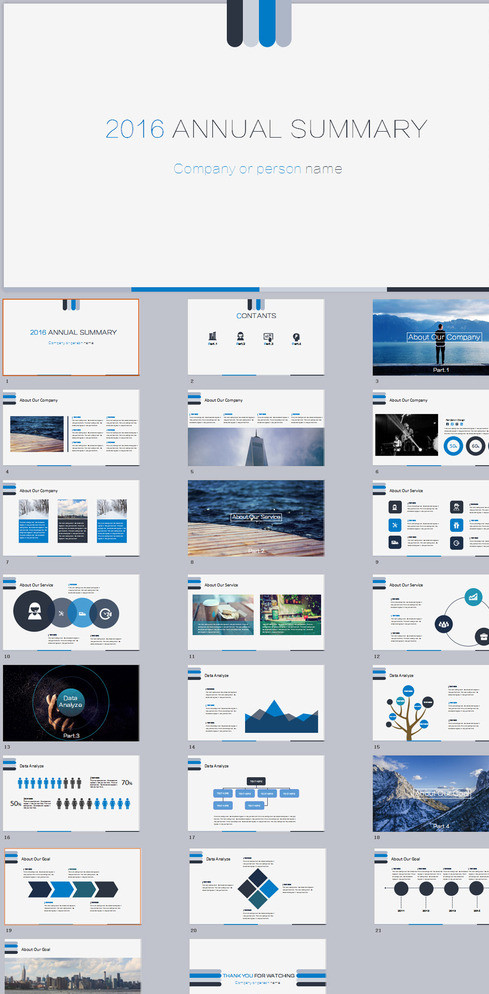Screen dimensions: 489x994
Task: Open the Thank You For Watching thumbnail
Action: tap(258, 967)
